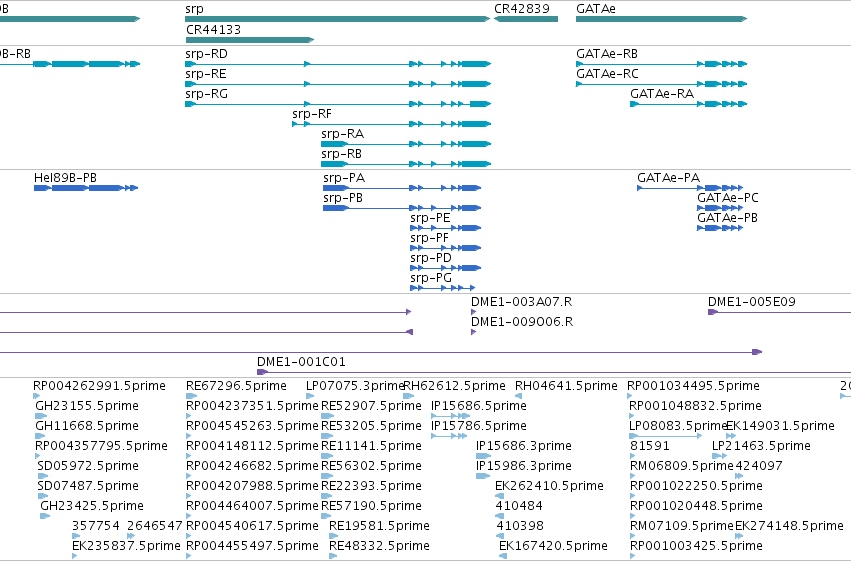Select transcript srp-RA
The image size is (851, 561).
tap(406, 144)
